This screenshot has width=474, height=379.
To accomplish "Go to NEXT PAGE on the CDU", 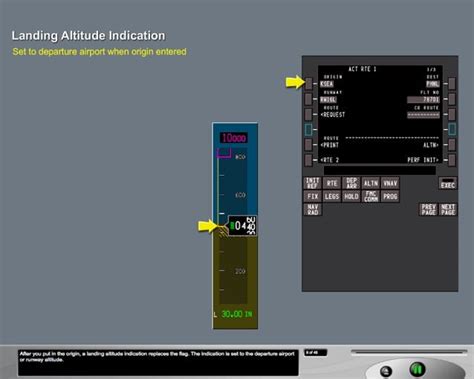I will tap(448, 210).
